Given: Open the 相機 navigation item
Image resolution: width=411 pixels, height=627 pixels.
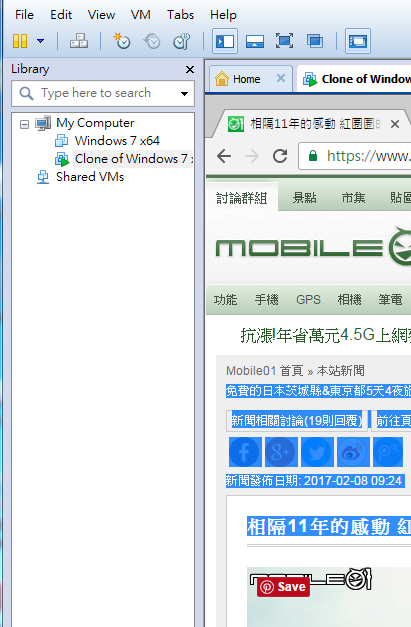Looking at the screenshot, I should click(349, 300).
